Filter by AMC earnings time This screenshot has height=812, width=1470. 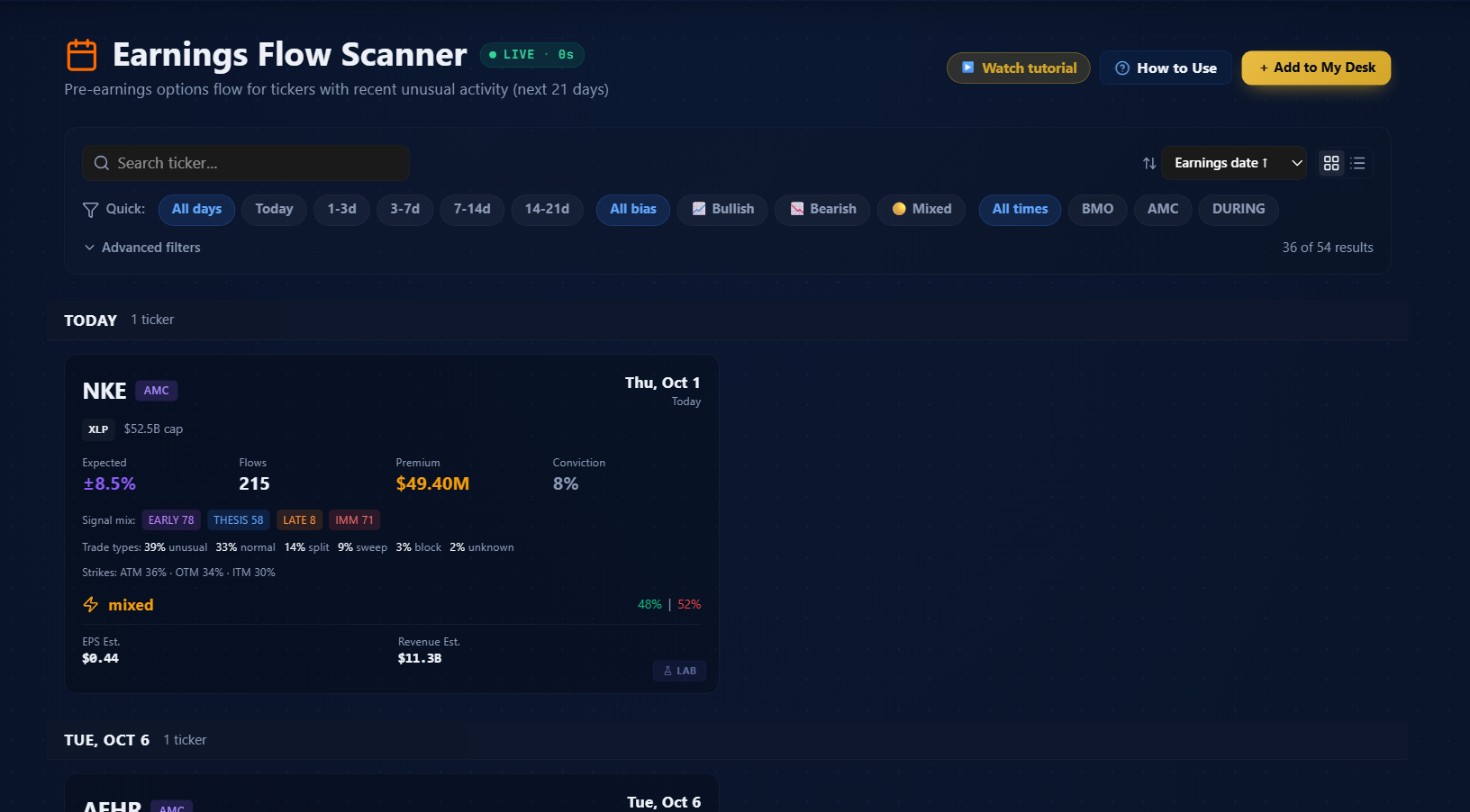coord(1163,209)
